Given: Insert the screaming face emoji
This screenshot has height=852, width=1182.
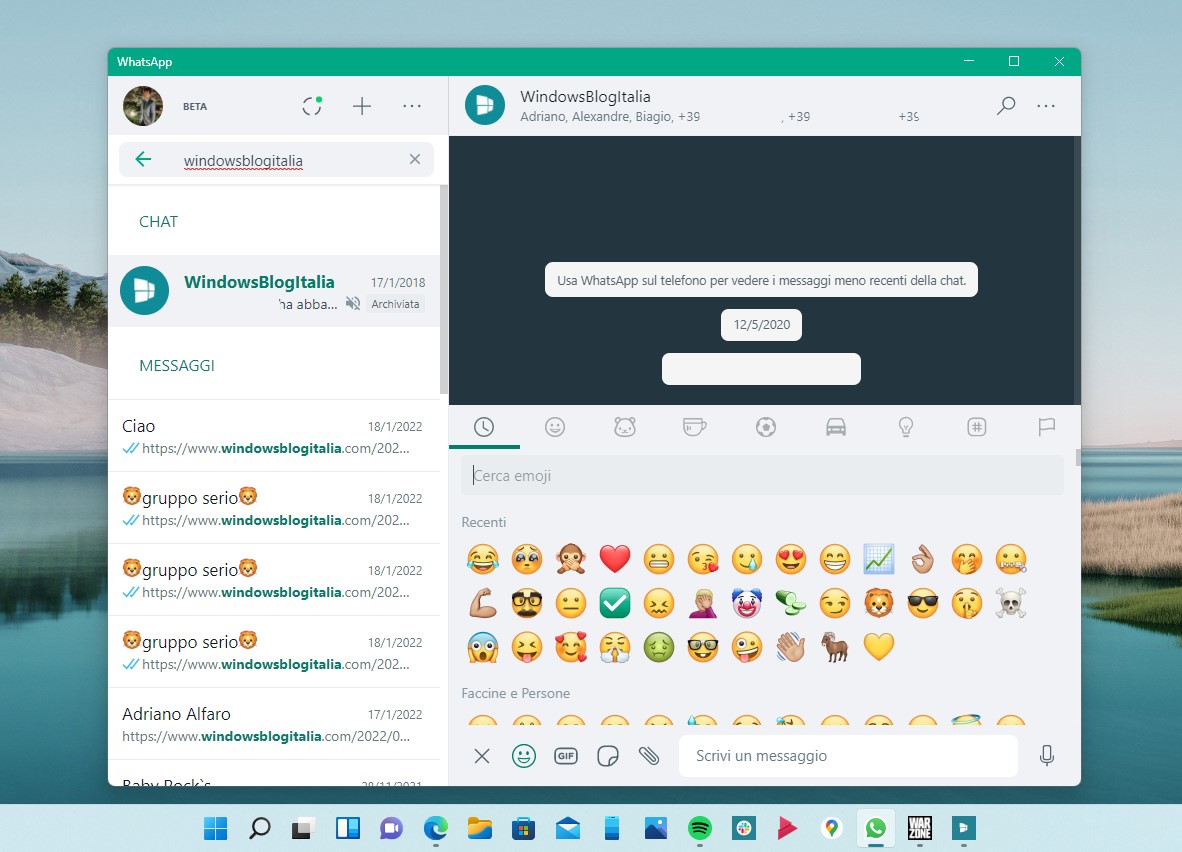Looking at the screenshot, I should [x=482, y=647].
